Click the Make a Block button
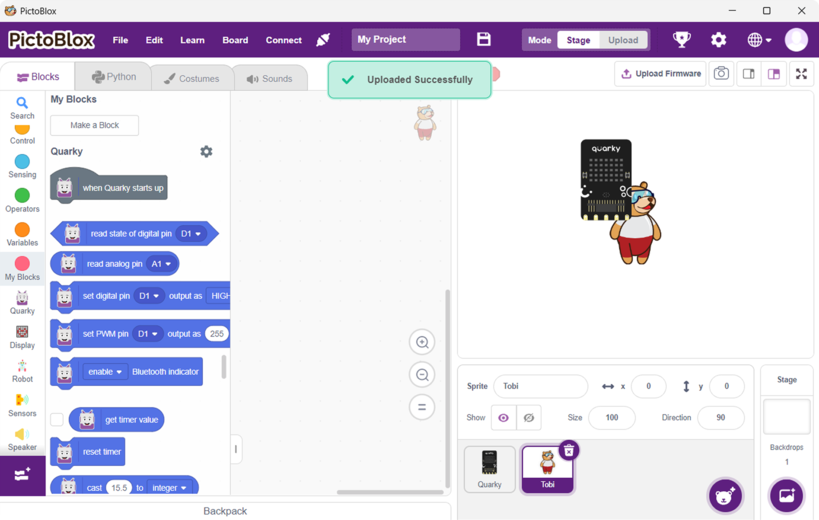819x520 pixels. click(x=95, y=125)
